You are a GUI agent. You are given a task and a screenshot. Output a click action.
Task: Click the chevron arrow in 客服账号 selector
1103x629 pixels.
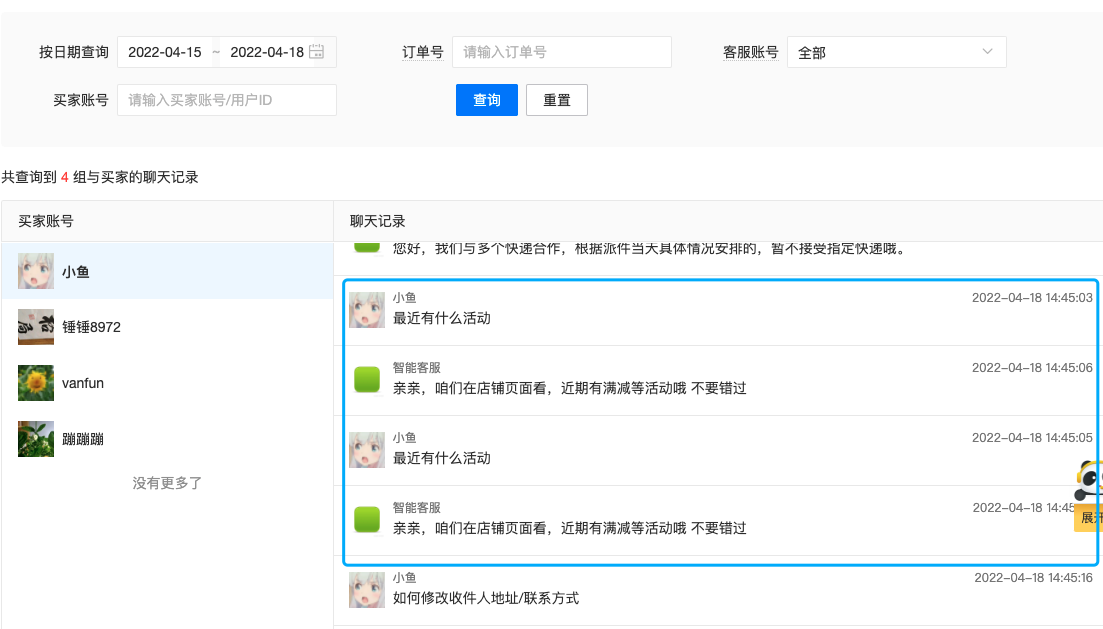click(987, 52)
